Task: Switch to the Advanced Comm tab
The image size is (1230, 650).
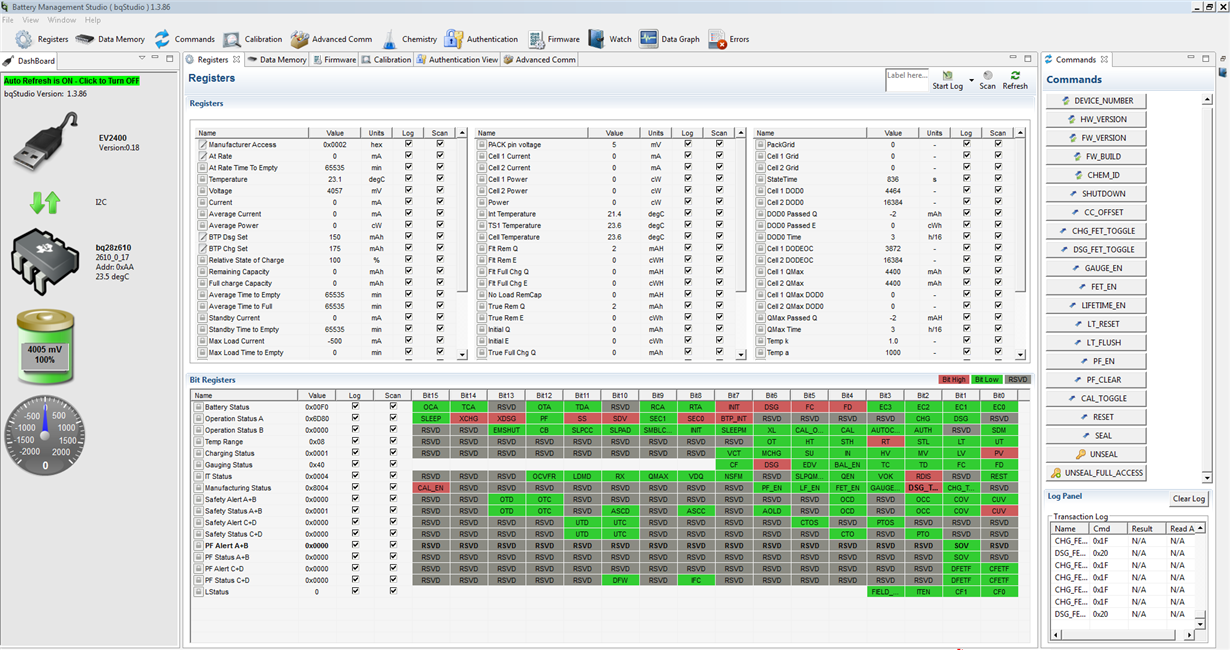Action: click(540, 60)
